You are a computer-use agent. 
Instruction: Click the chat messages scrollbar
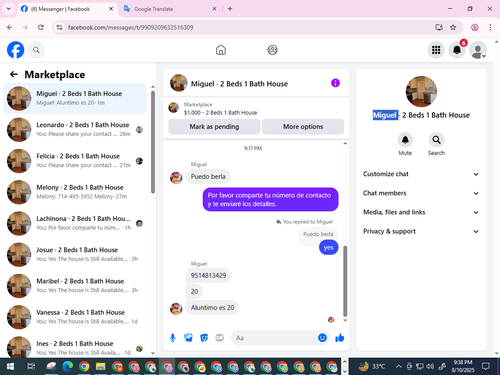[345, 281]
